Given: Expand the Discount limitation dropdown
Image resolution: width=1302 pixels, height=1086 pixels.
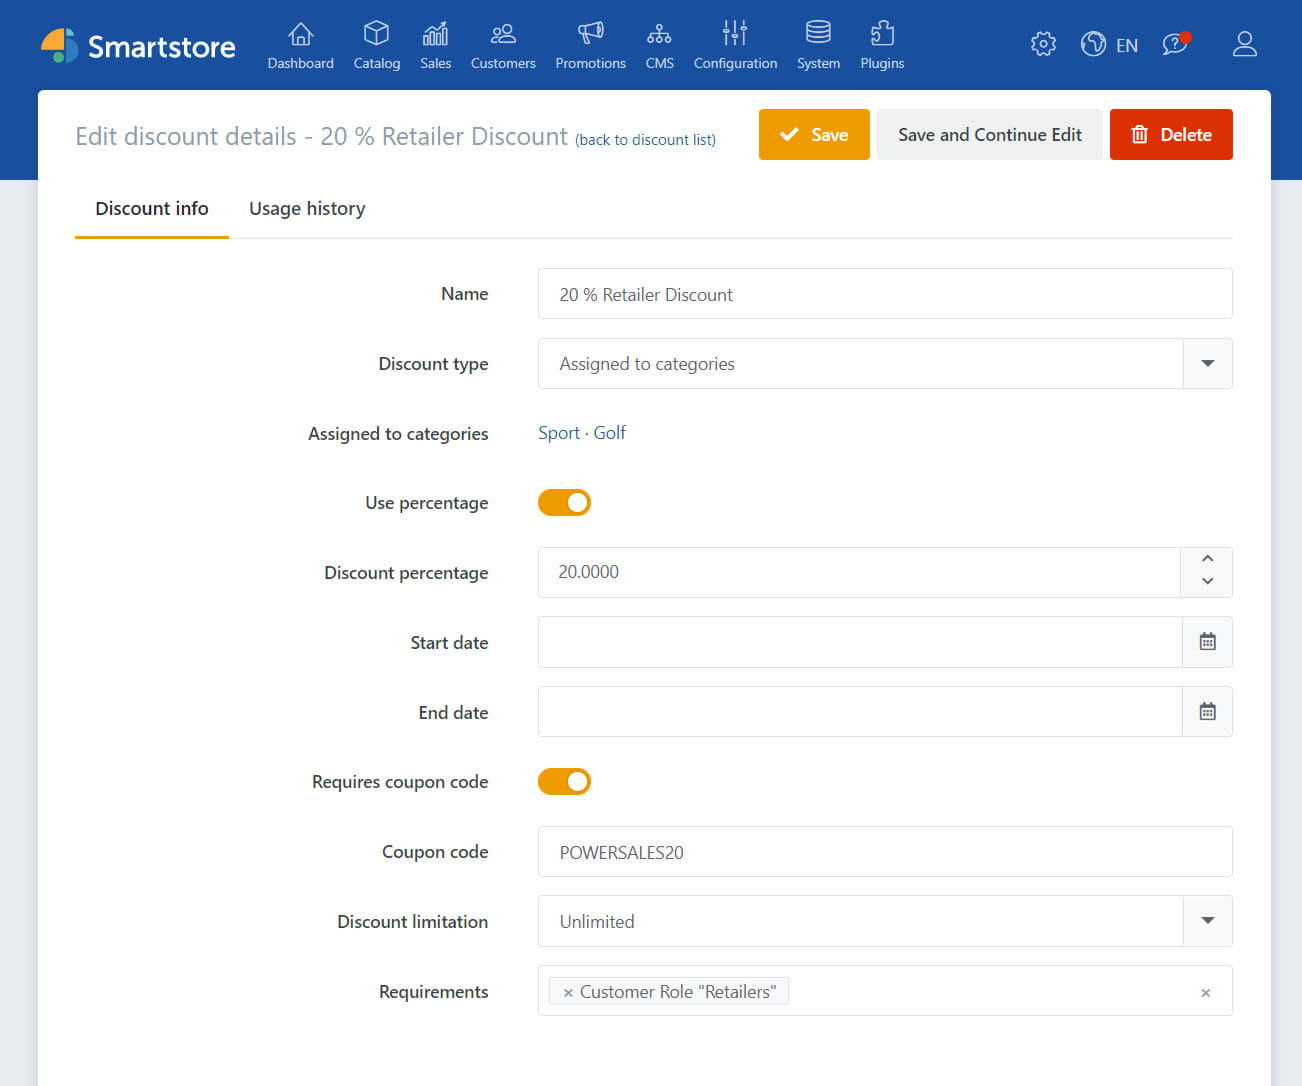Looking at the screenshot, I should coord(1207,921).
